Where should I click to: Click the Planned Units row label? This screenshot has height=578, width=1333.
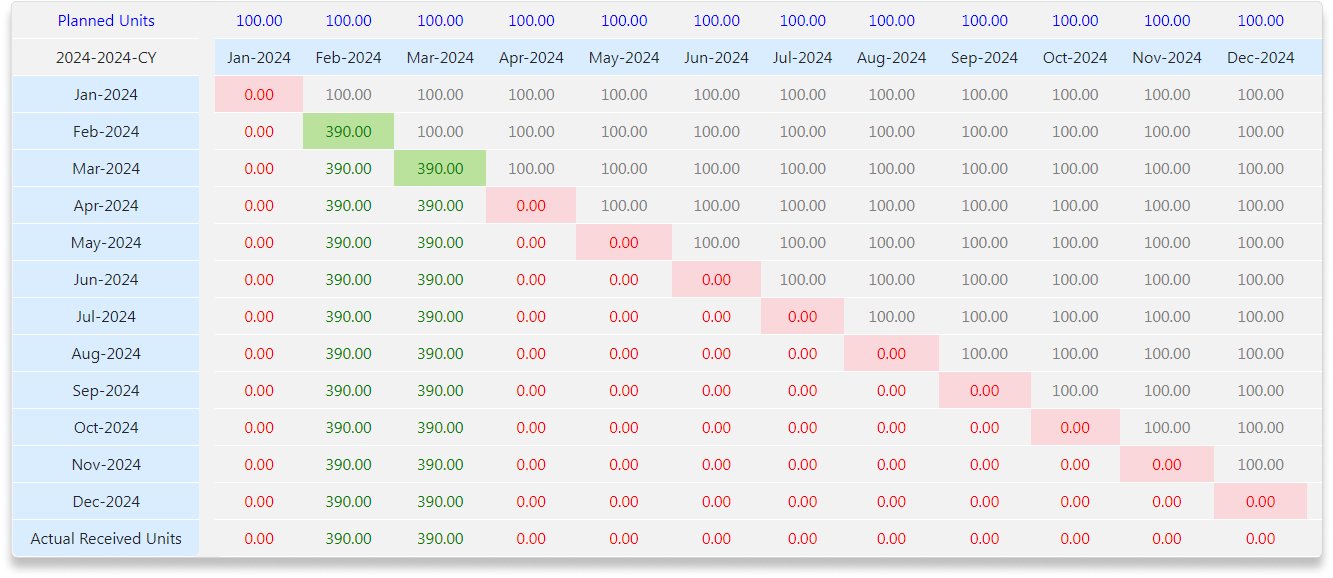click(106, 21)
